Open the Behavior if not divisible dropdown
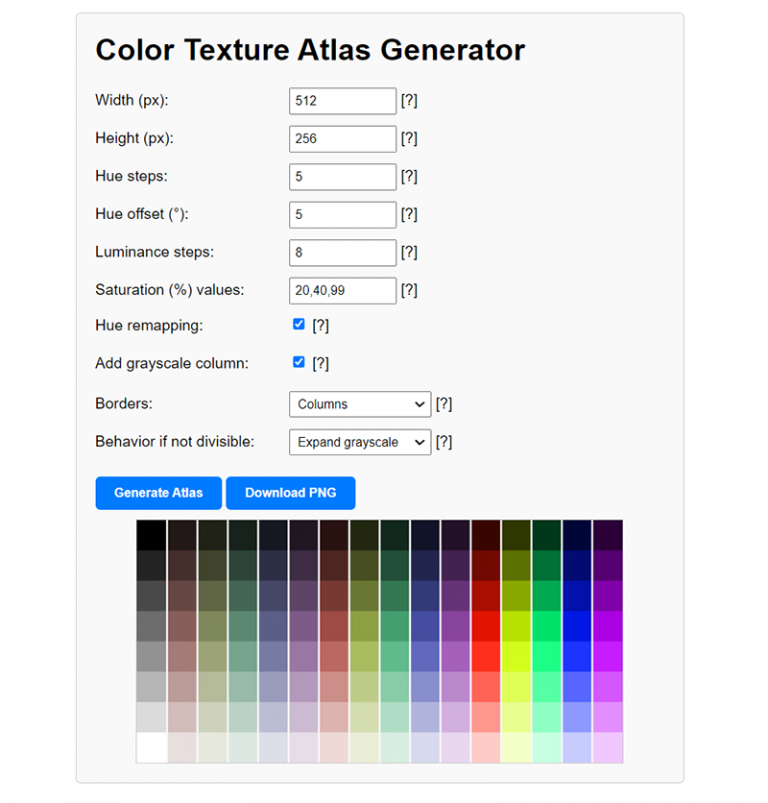The height and width of the screenshot is (803, 768). [359, 441]
